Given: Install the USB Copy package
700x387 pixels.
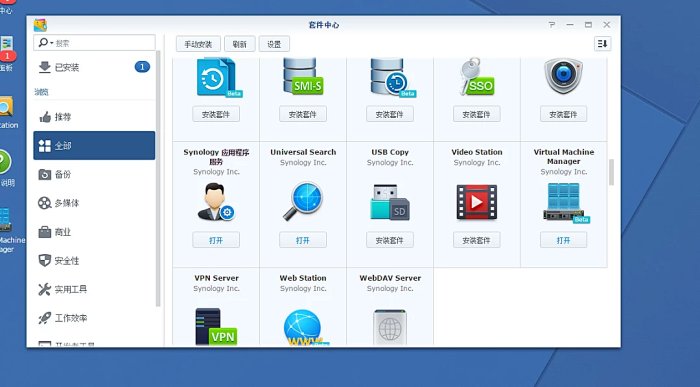Looking at the screenshot, I should (390, 240).
